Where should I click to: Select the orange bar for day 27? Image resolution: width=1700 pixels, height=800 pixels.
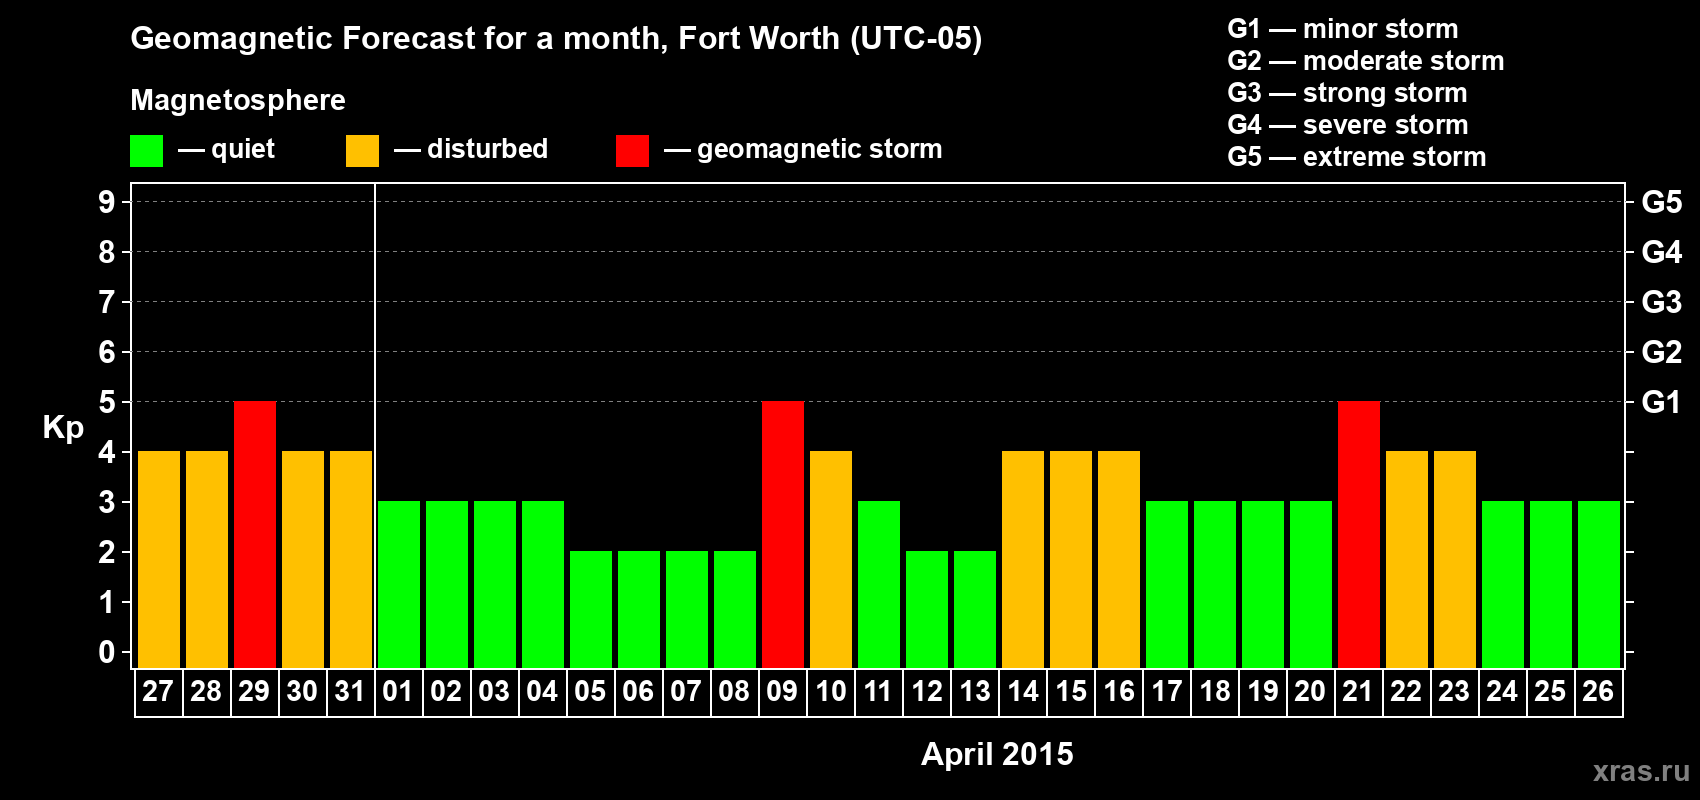coord(159,560)
